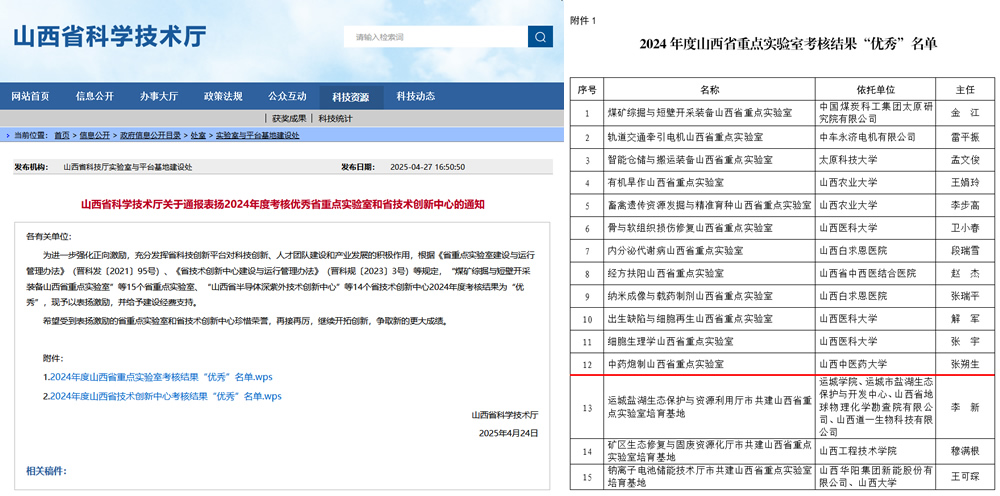Open 政府信息公开目录 breadcrumb link
The height and width of the screenshot is (496, 1000).
coord(150,135)
